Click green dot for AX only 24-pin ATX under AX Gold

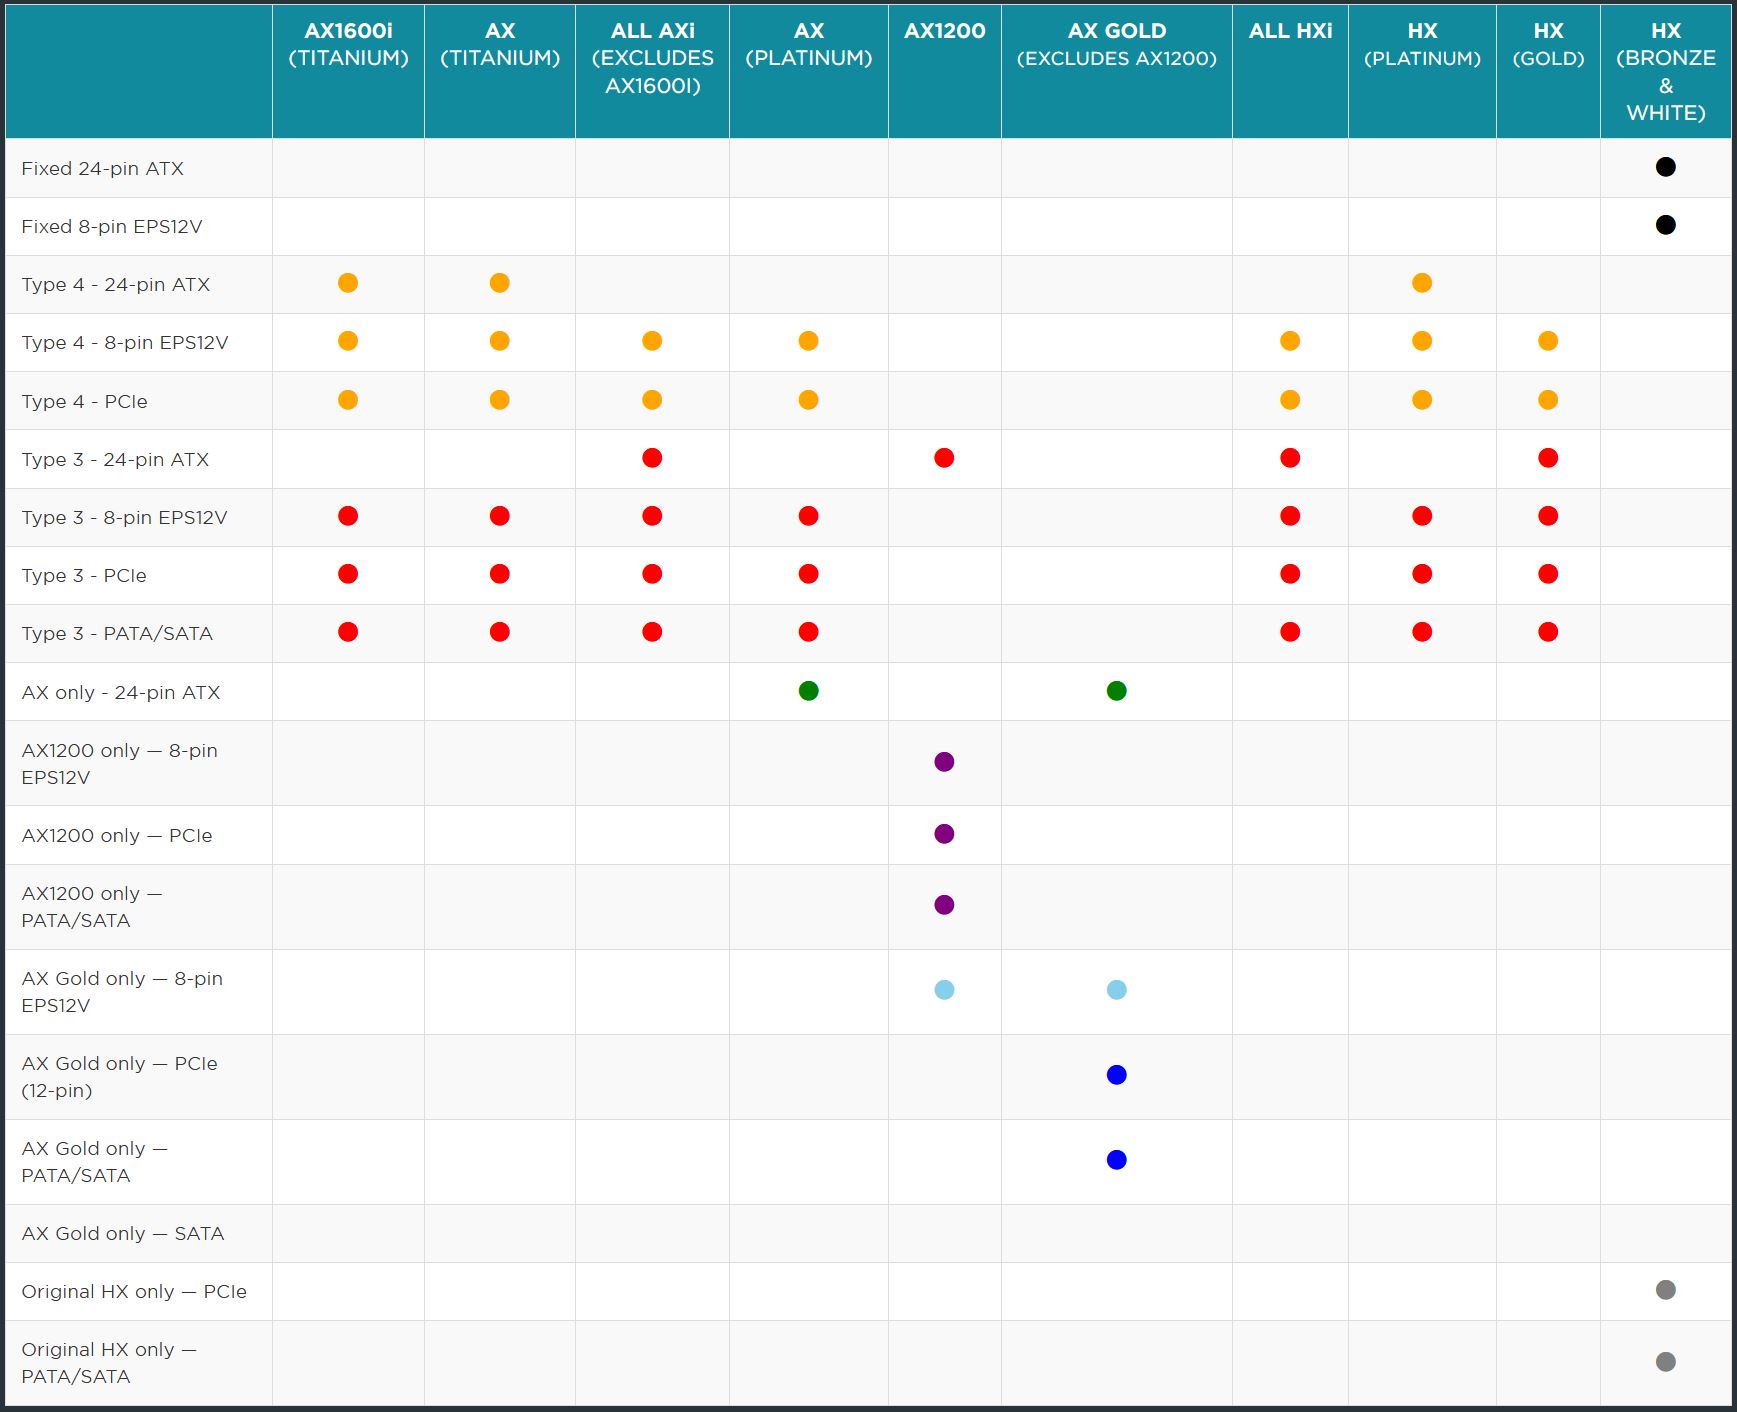click(1117, 691)
